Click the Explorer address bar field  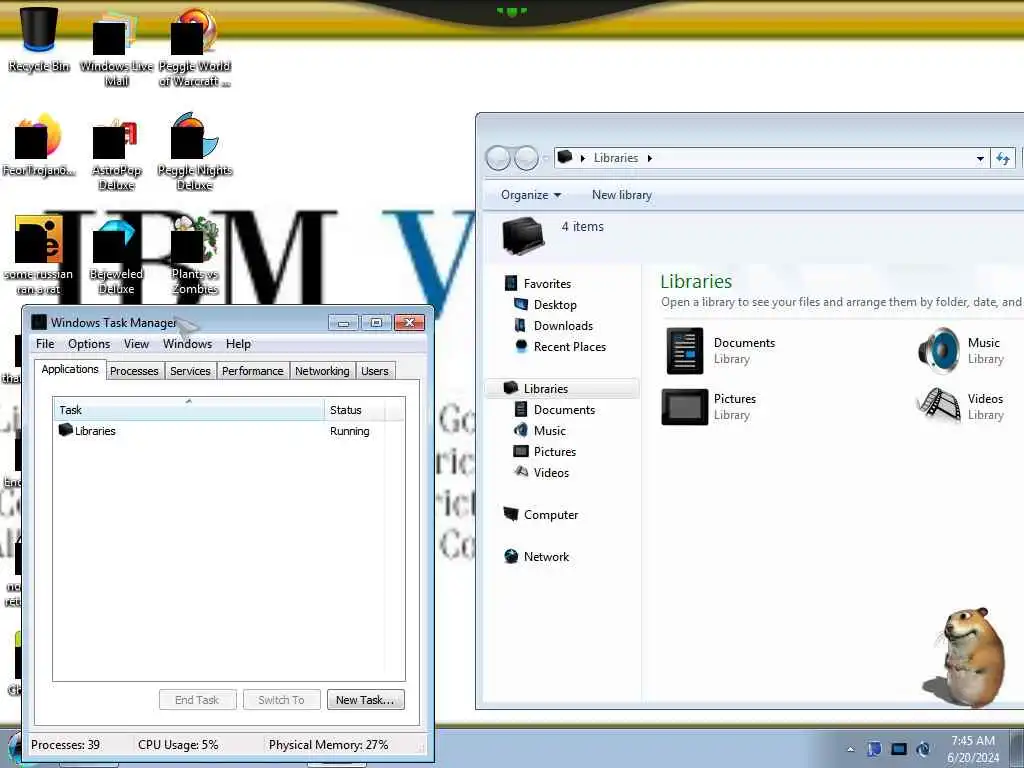tap(771, 158)
